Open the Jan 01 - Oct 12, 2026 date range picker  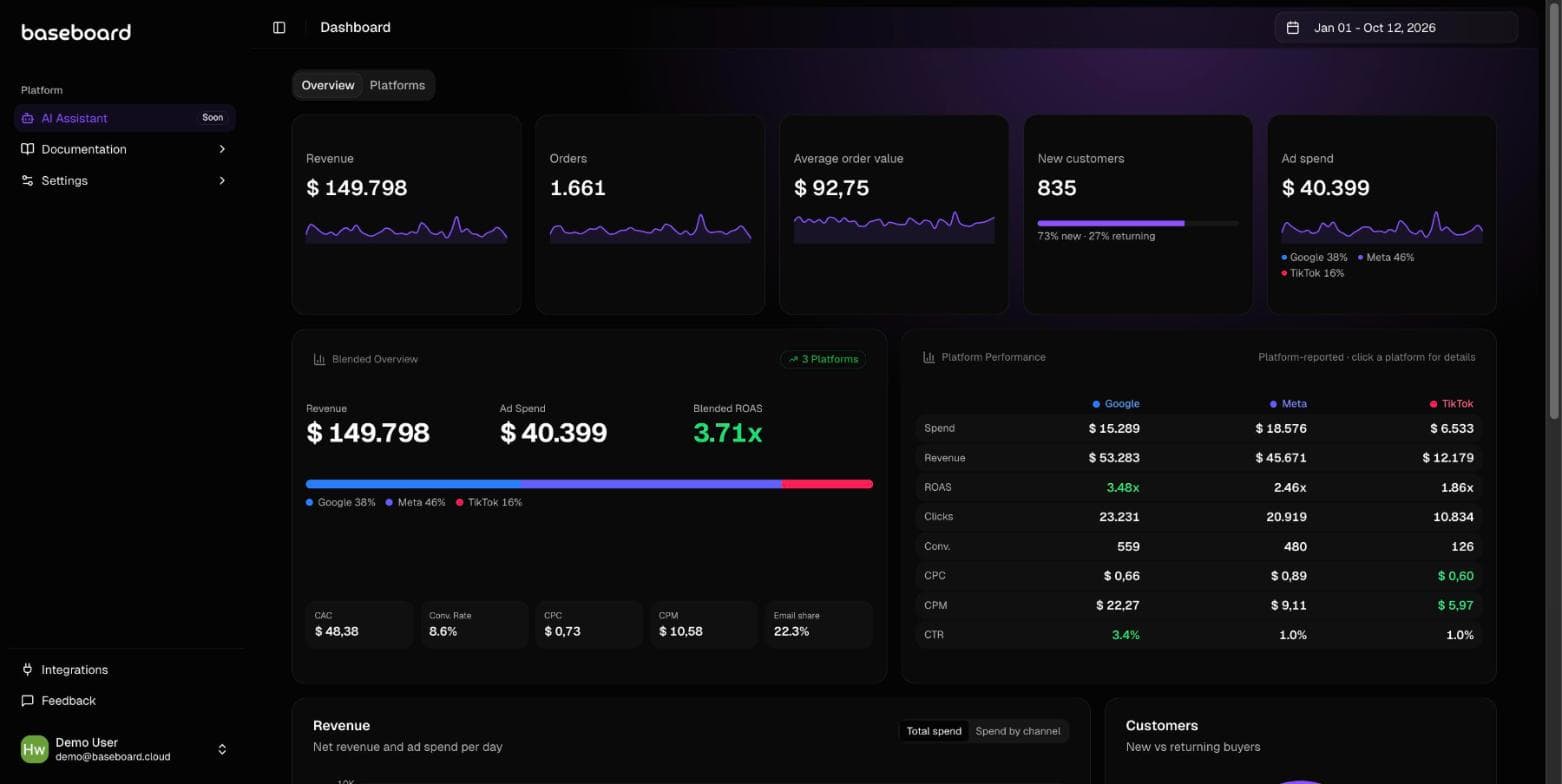[1396, 28]
